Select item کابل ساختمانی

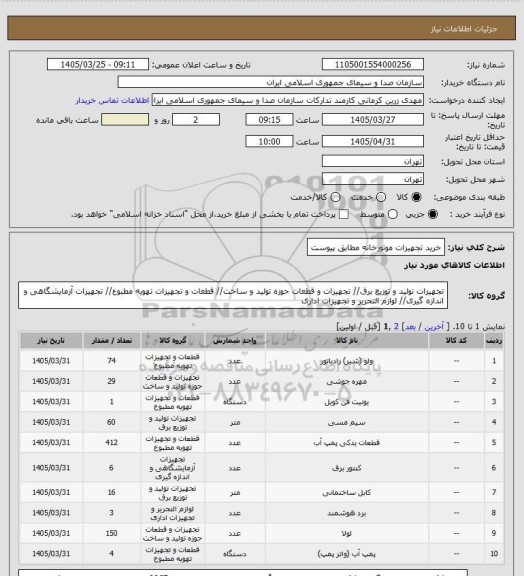coord(347,493)
